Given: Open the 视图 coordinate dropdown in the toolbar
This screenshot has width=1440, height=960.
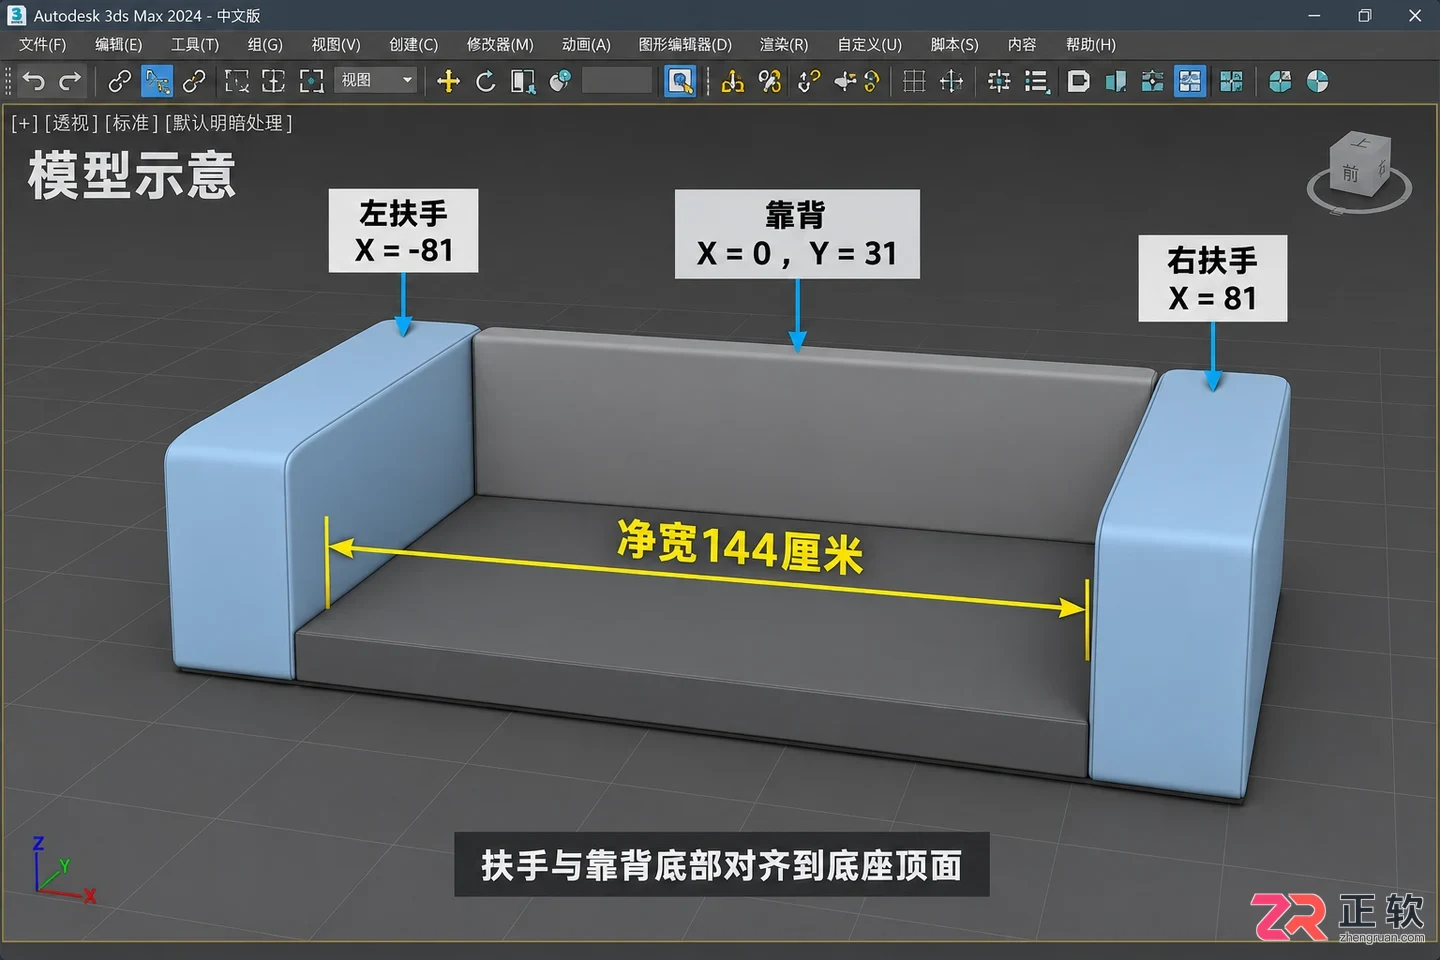Looking at the screenshot, I should click(376, 80).
